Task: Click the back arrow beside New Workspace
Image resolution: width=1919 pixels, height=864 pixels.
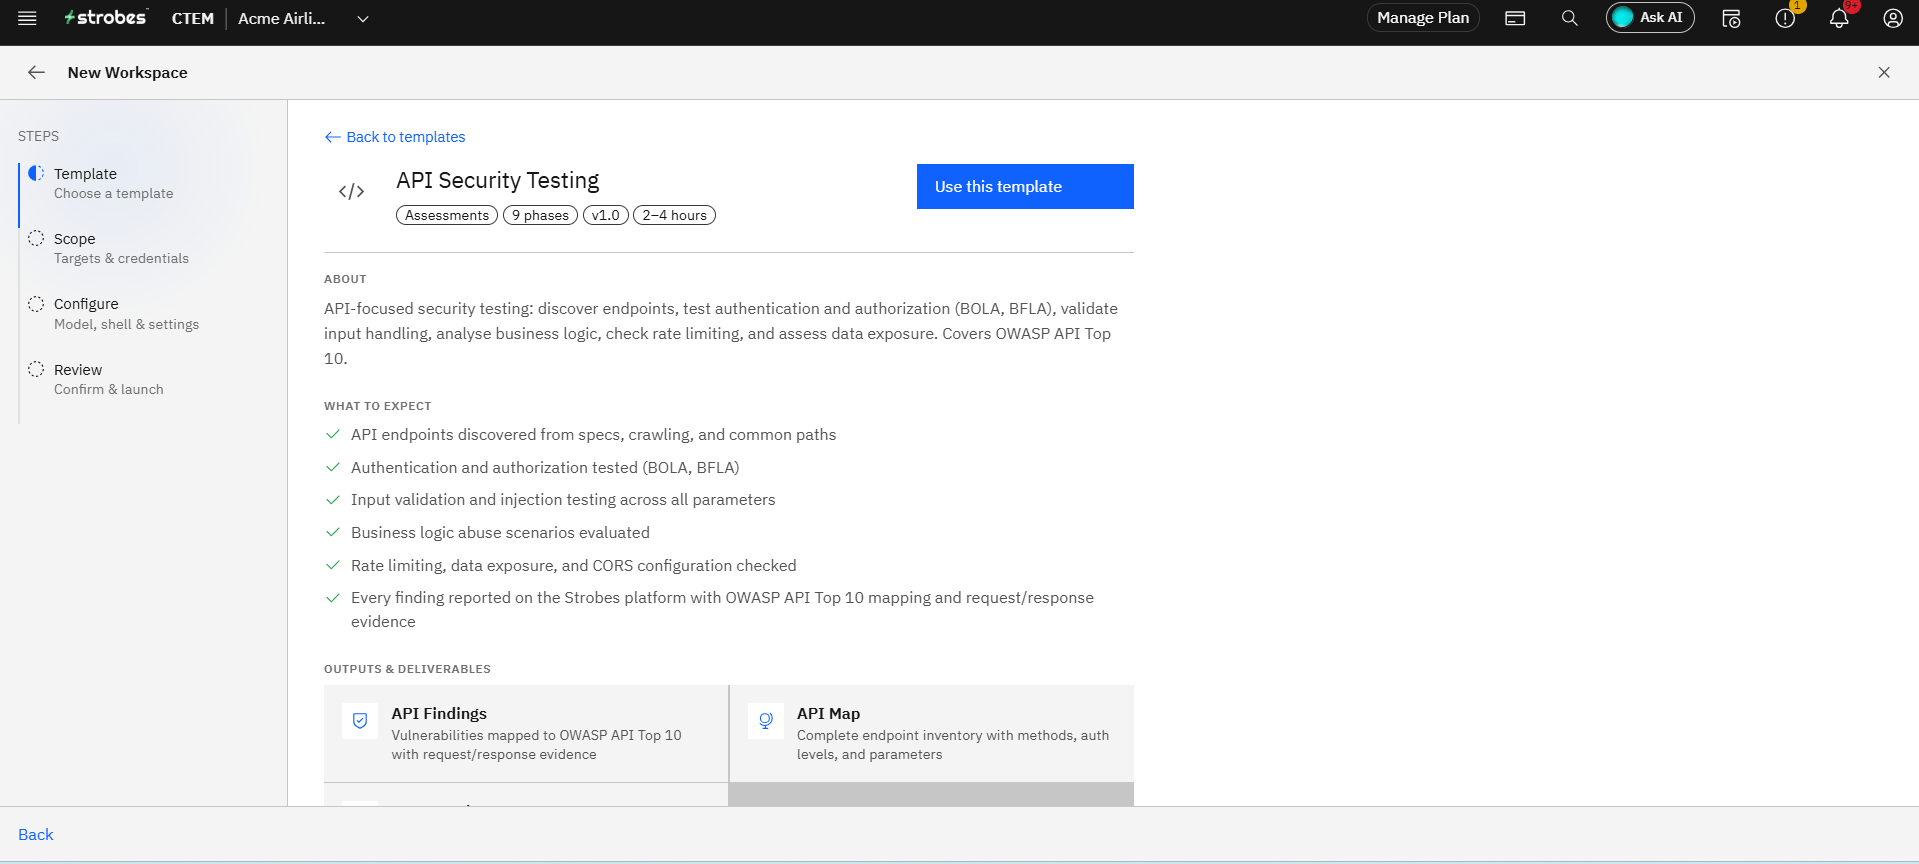Action: click(36, 72)
